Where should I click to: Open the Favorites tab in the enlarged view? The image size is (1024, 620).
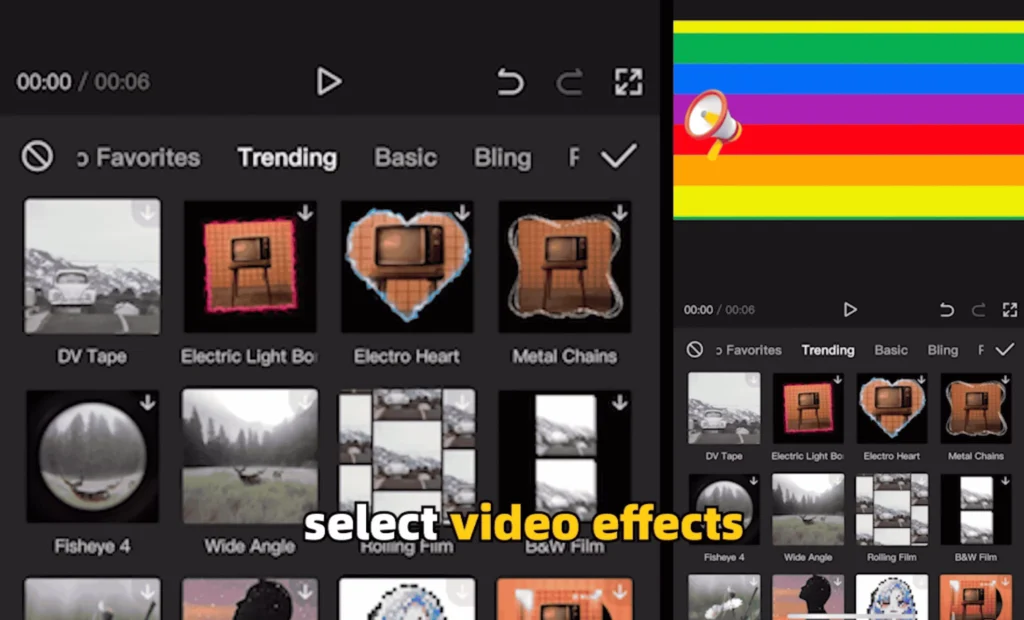139,157
